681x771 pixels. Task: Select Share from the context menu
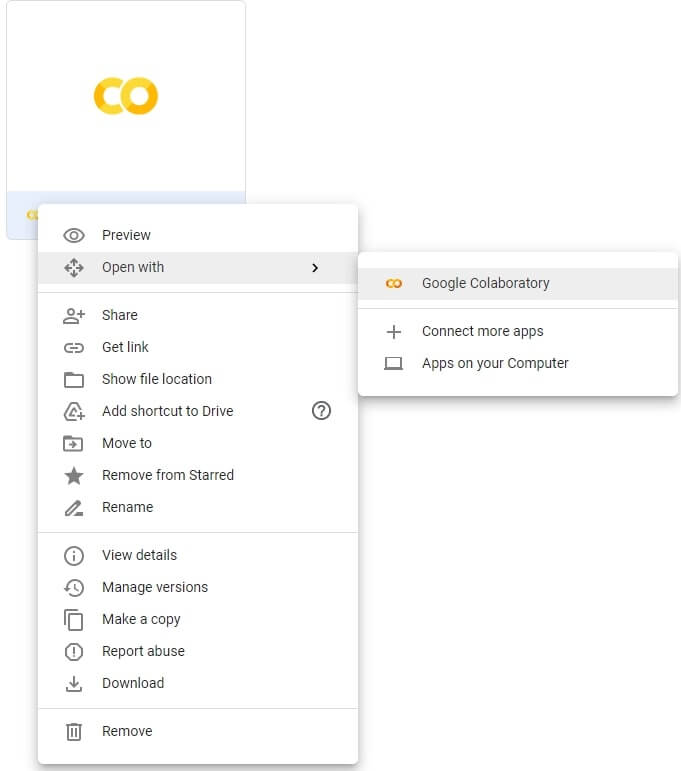[198, 315]
